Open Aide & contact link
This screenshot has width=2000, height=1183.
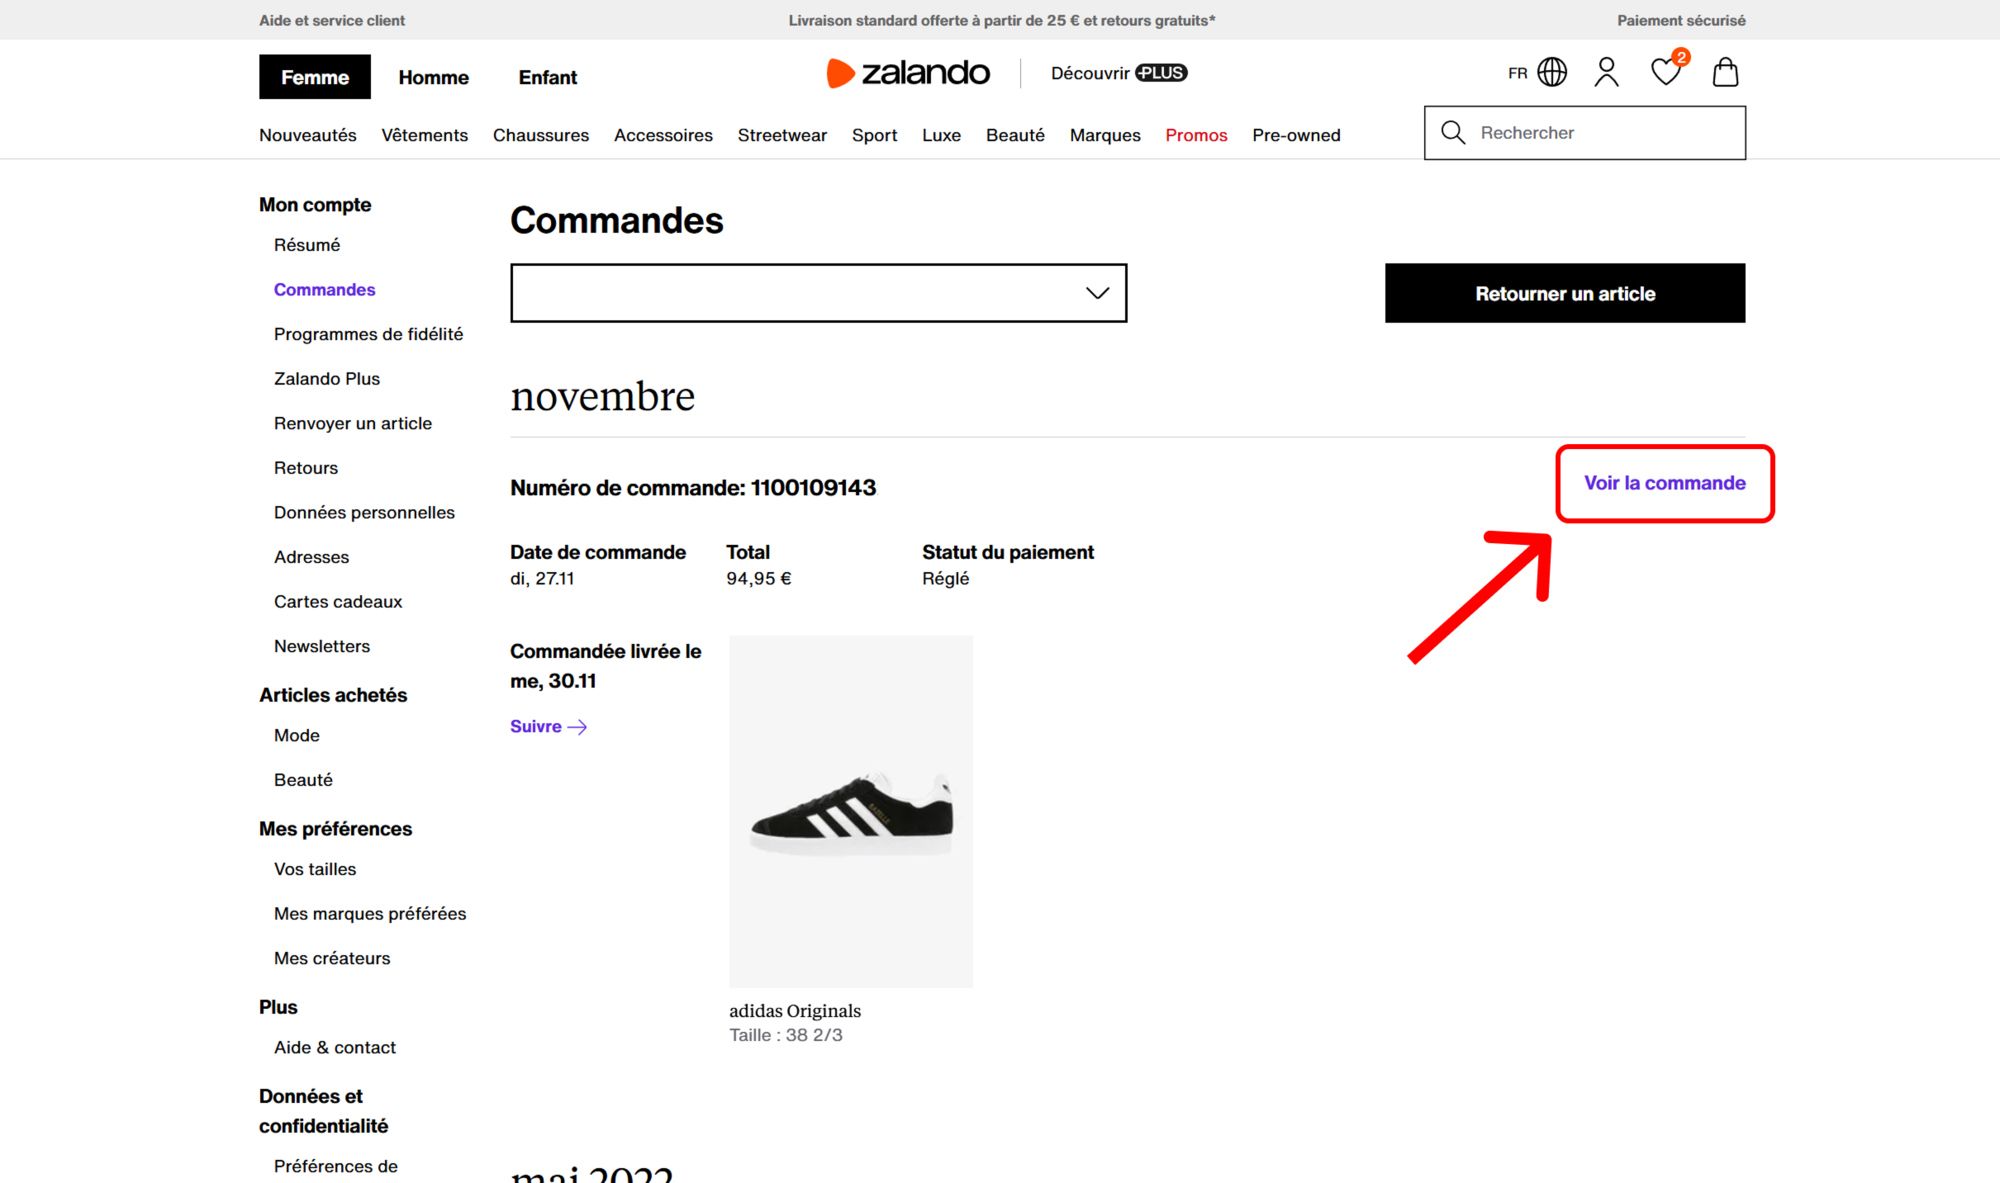coord(335,1047)
